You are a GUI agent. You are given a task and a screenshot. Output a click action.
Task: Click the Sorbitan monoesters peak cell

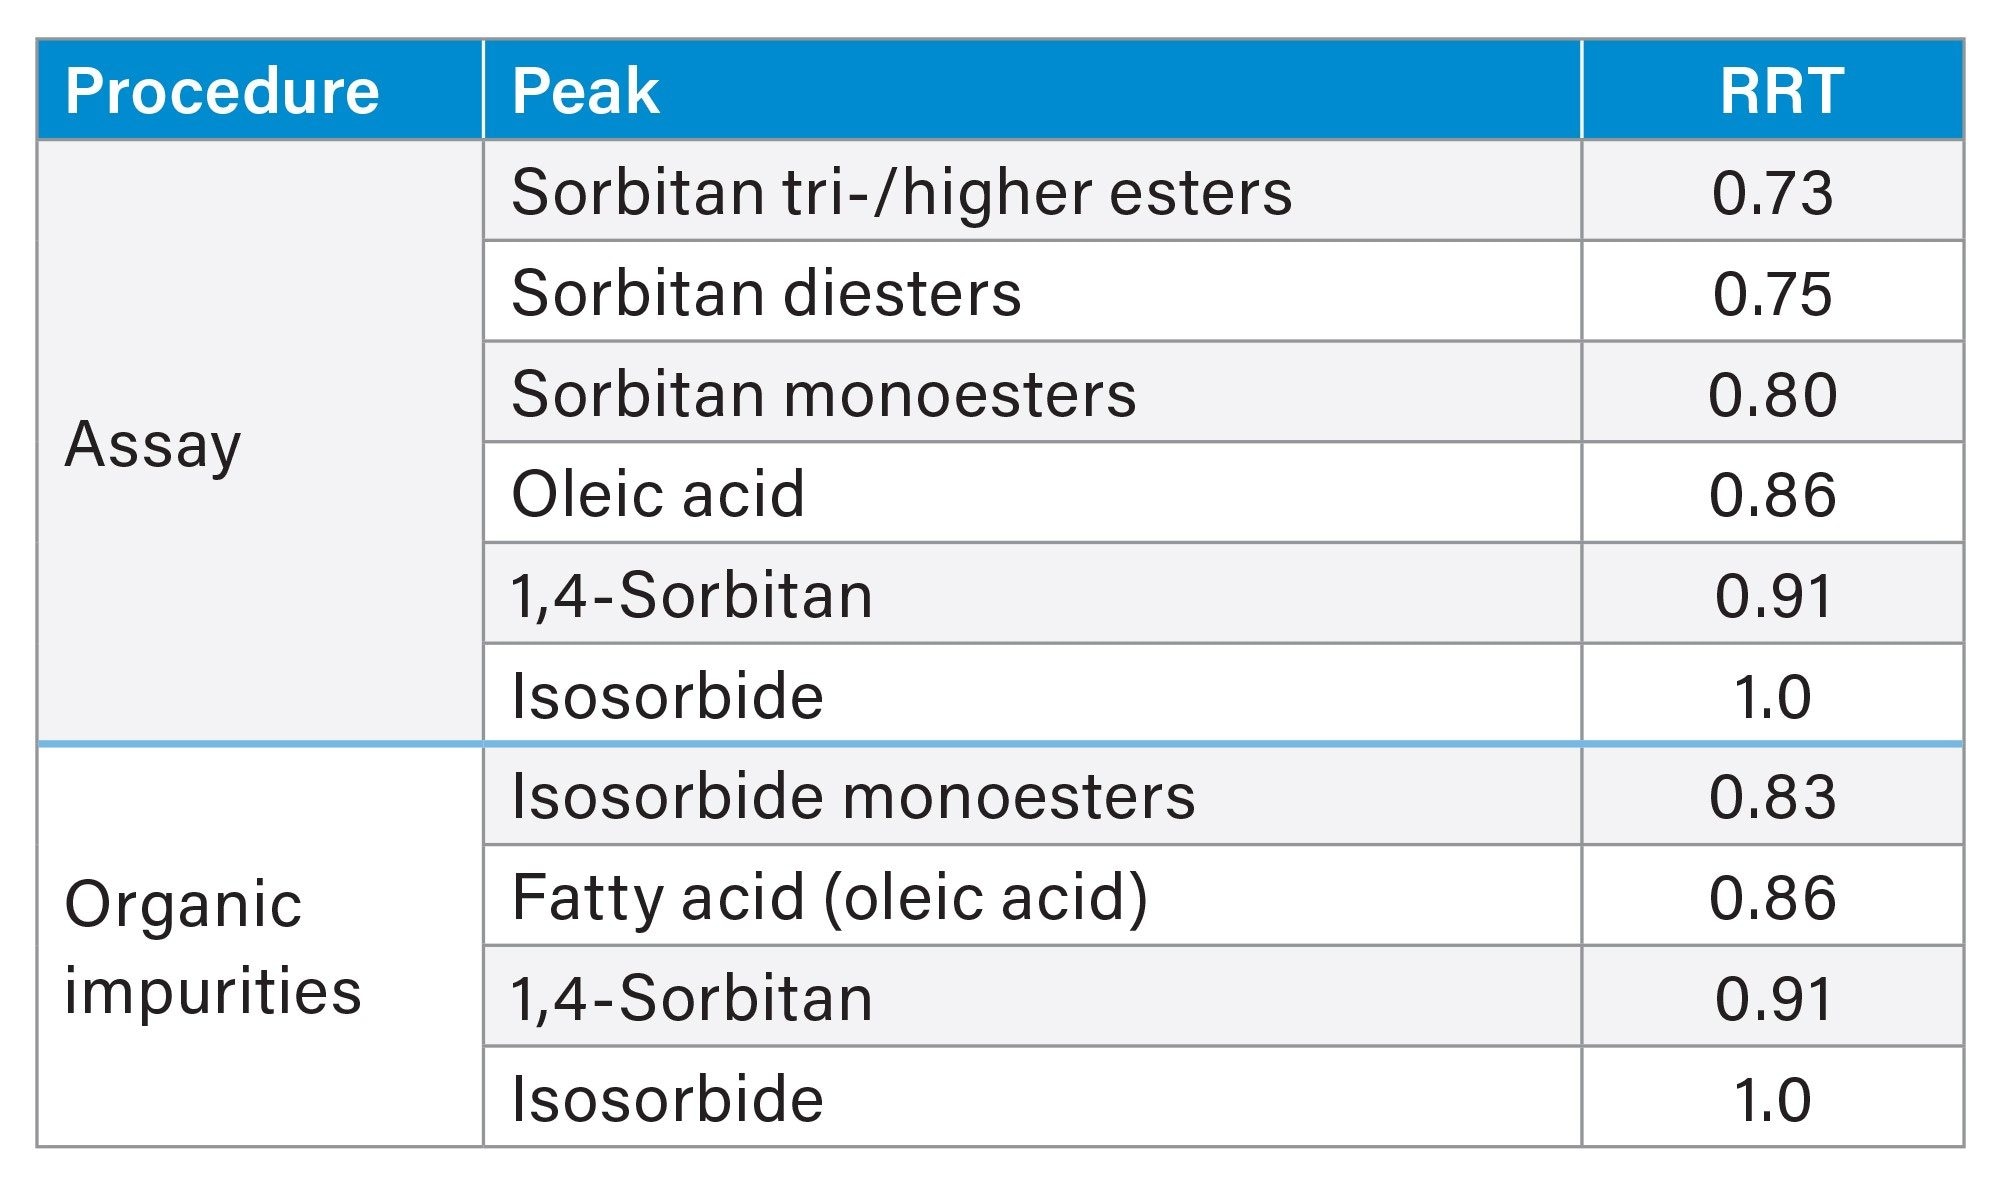(x=823, y=393)
